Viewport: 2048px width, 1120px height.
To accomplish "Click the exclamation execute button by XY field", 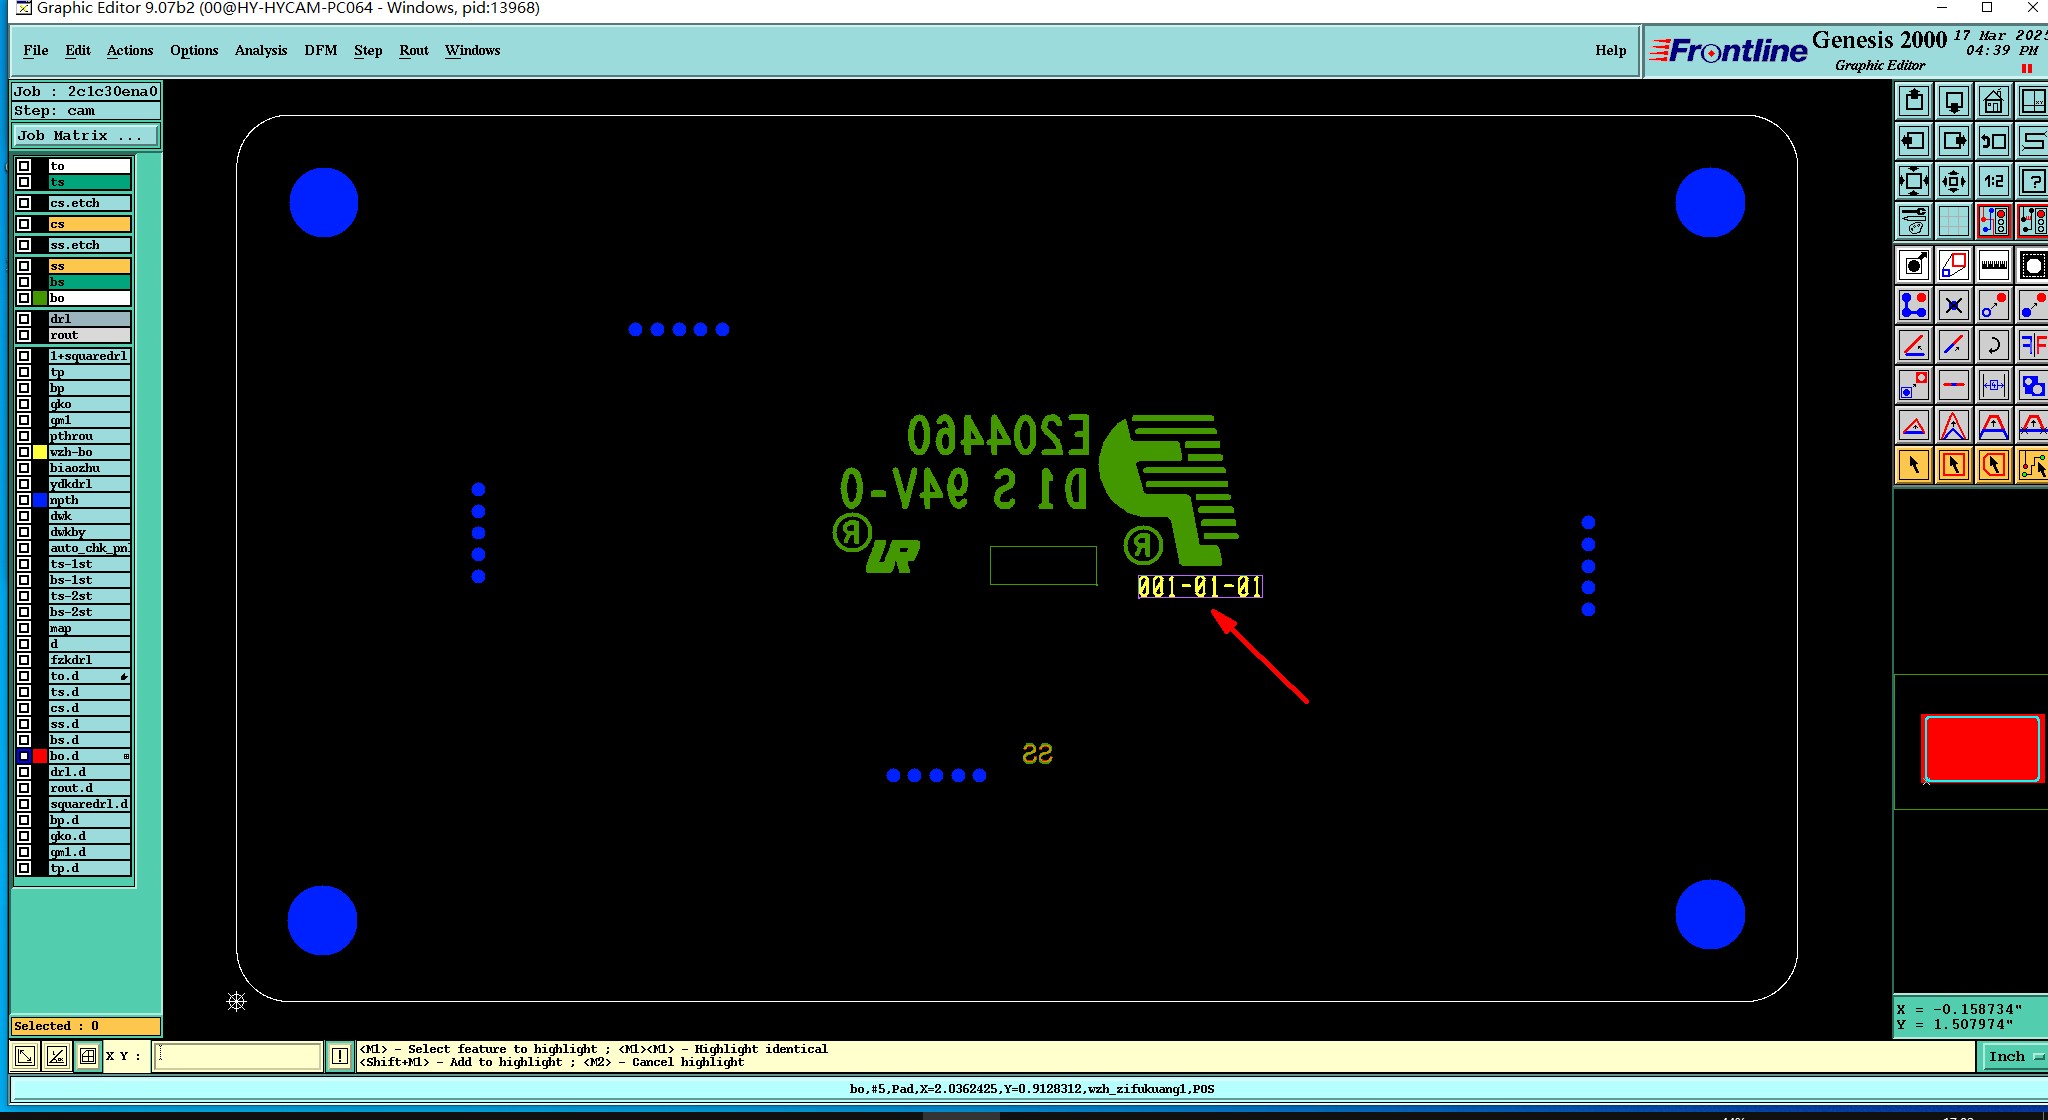I will (x=340, y=1056).
